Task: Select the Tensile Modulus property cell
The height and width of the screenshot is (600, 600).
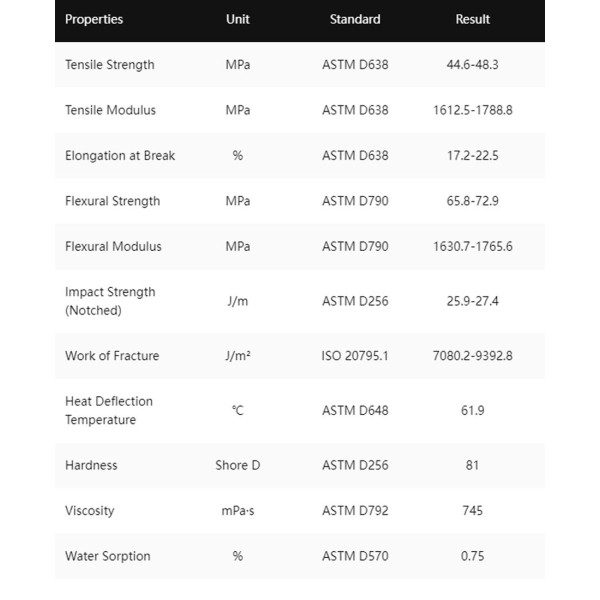Action: pos(110,110)
